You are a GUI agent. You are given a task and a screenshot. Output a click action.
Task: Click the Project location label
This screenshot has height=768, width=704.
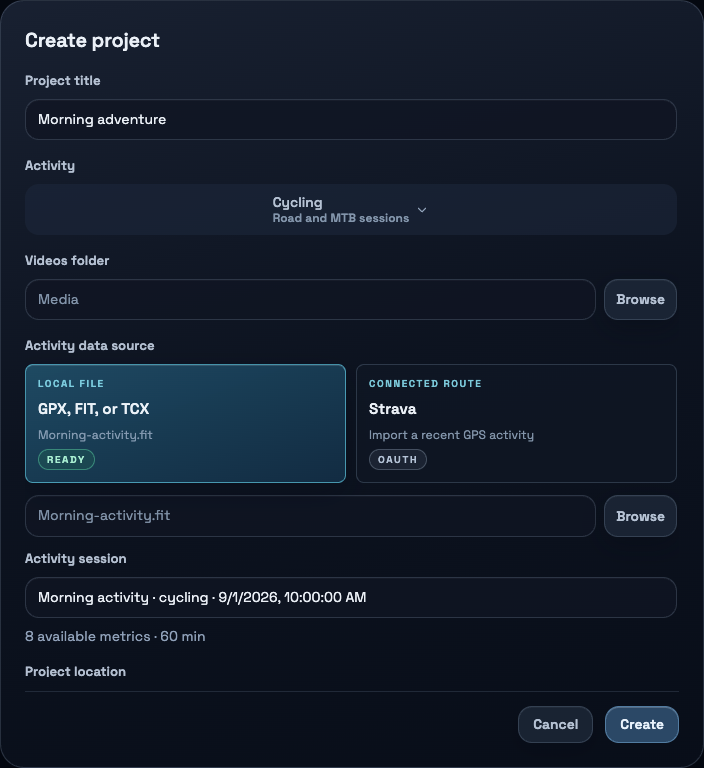click(x=75, y=672)
